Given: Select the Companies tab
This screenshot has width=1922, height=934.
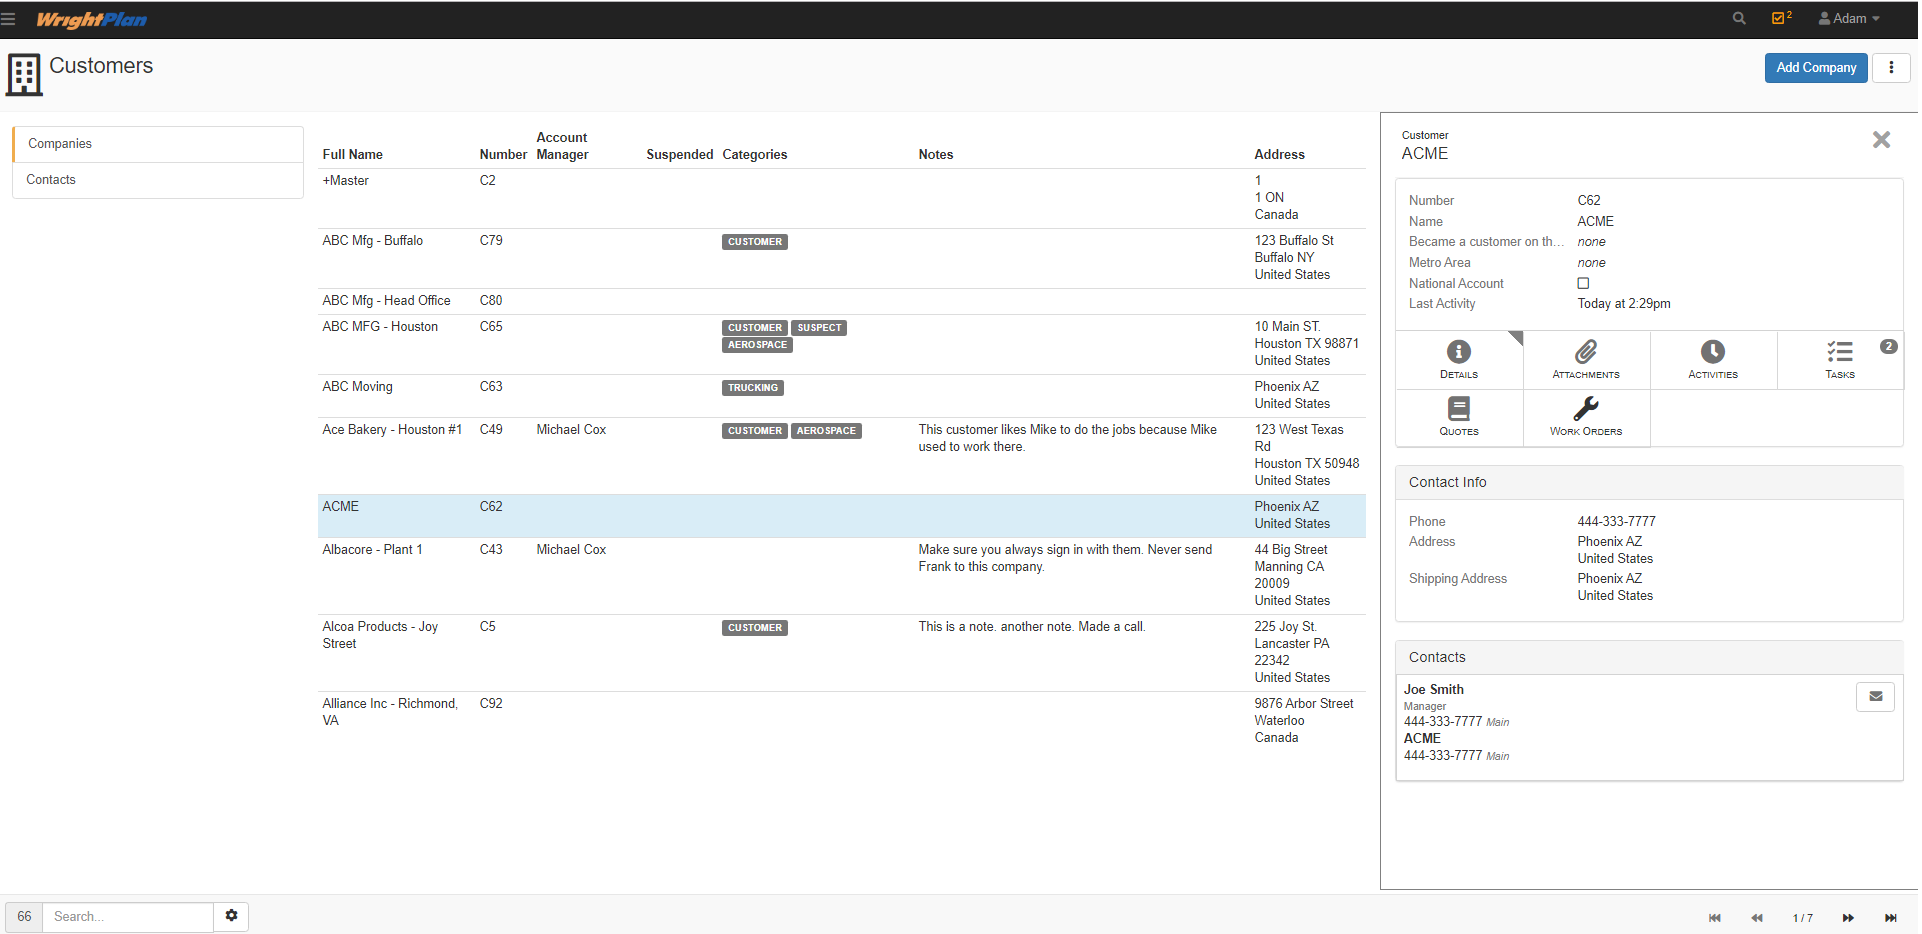Looking at the screenshot, I should click(59, 143).
